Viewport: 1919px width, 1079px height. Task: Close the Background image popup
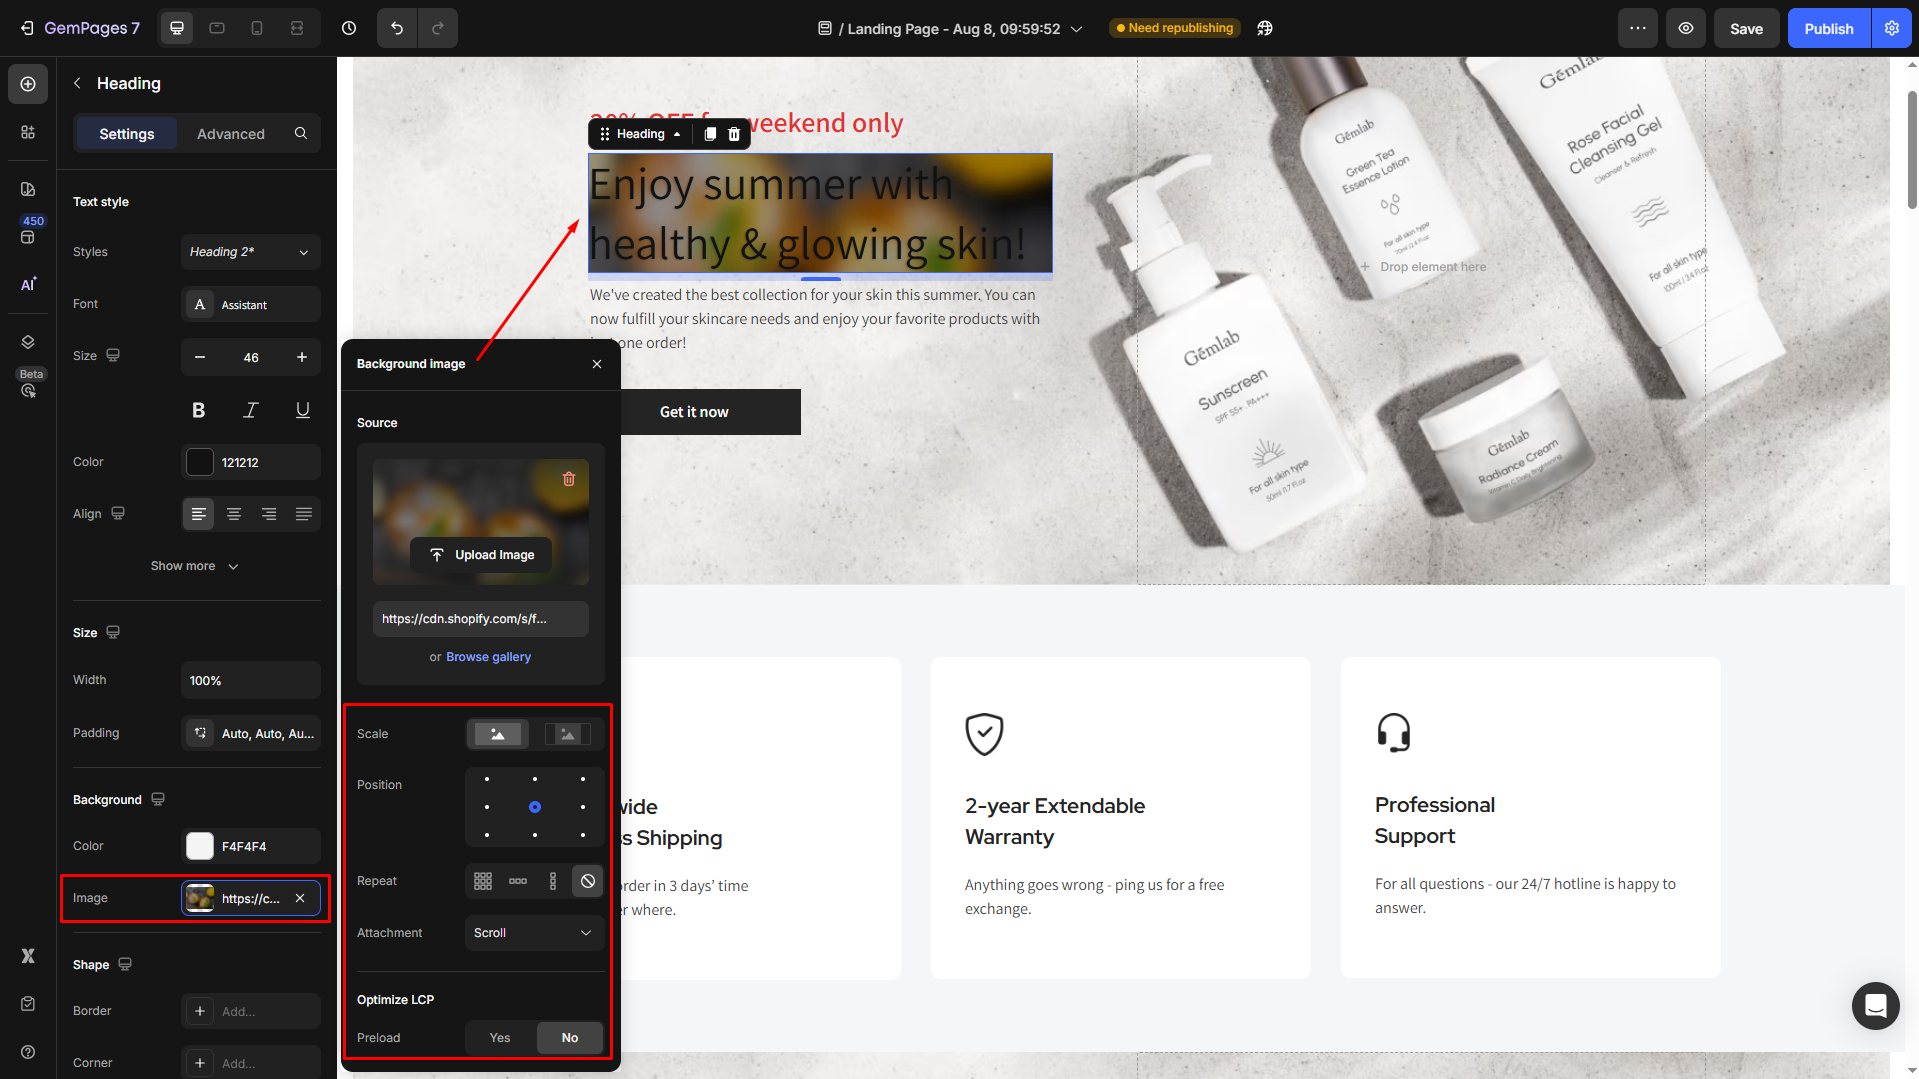[597, 364]
